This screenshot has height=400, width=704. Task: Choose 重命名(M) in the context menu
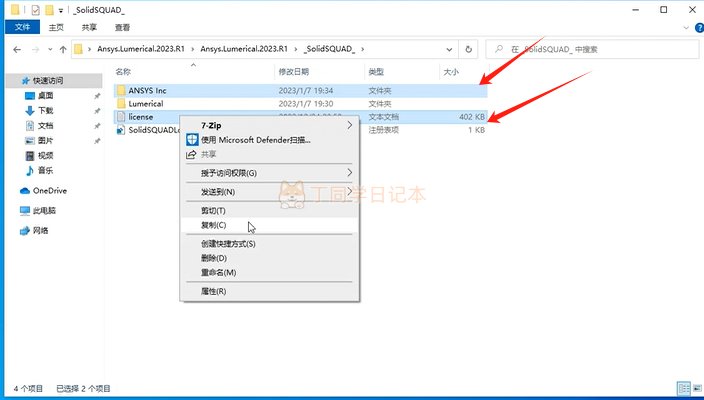[x=269, y=273]
